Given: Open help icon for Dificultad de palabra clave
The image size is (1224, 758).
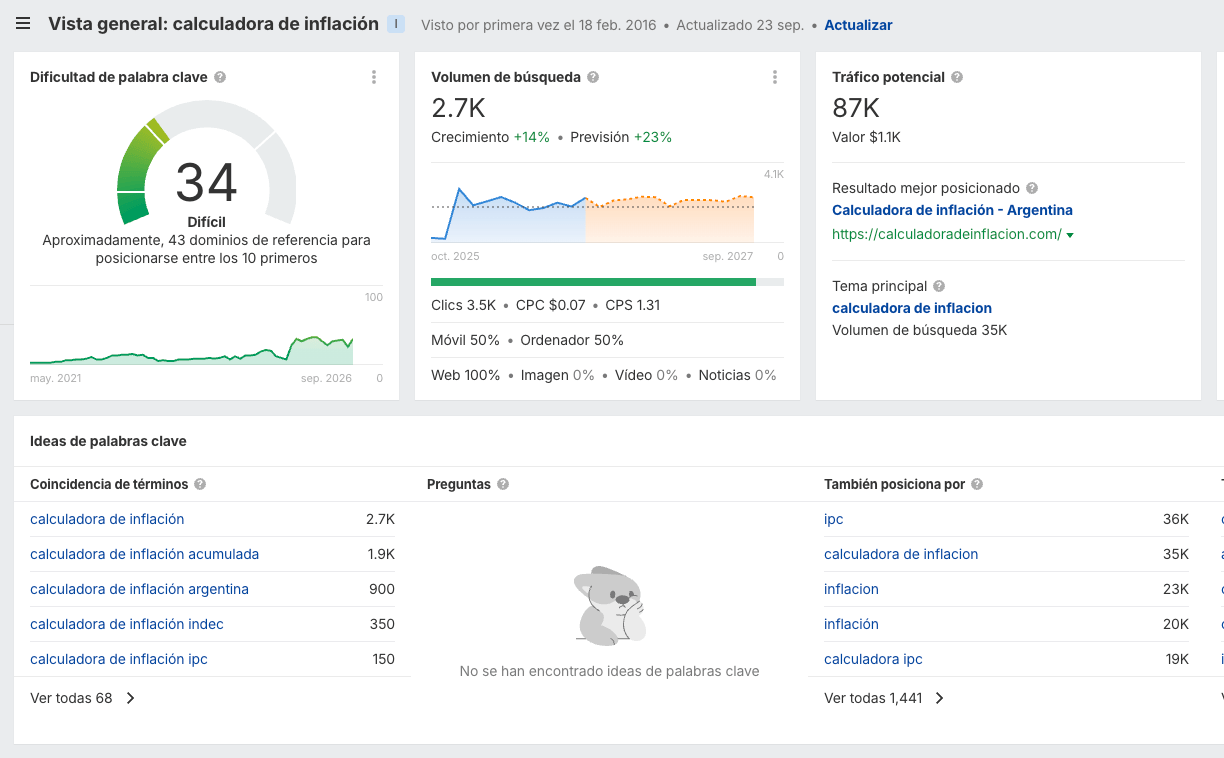Looking at the screenshot, I should point(220,77).
